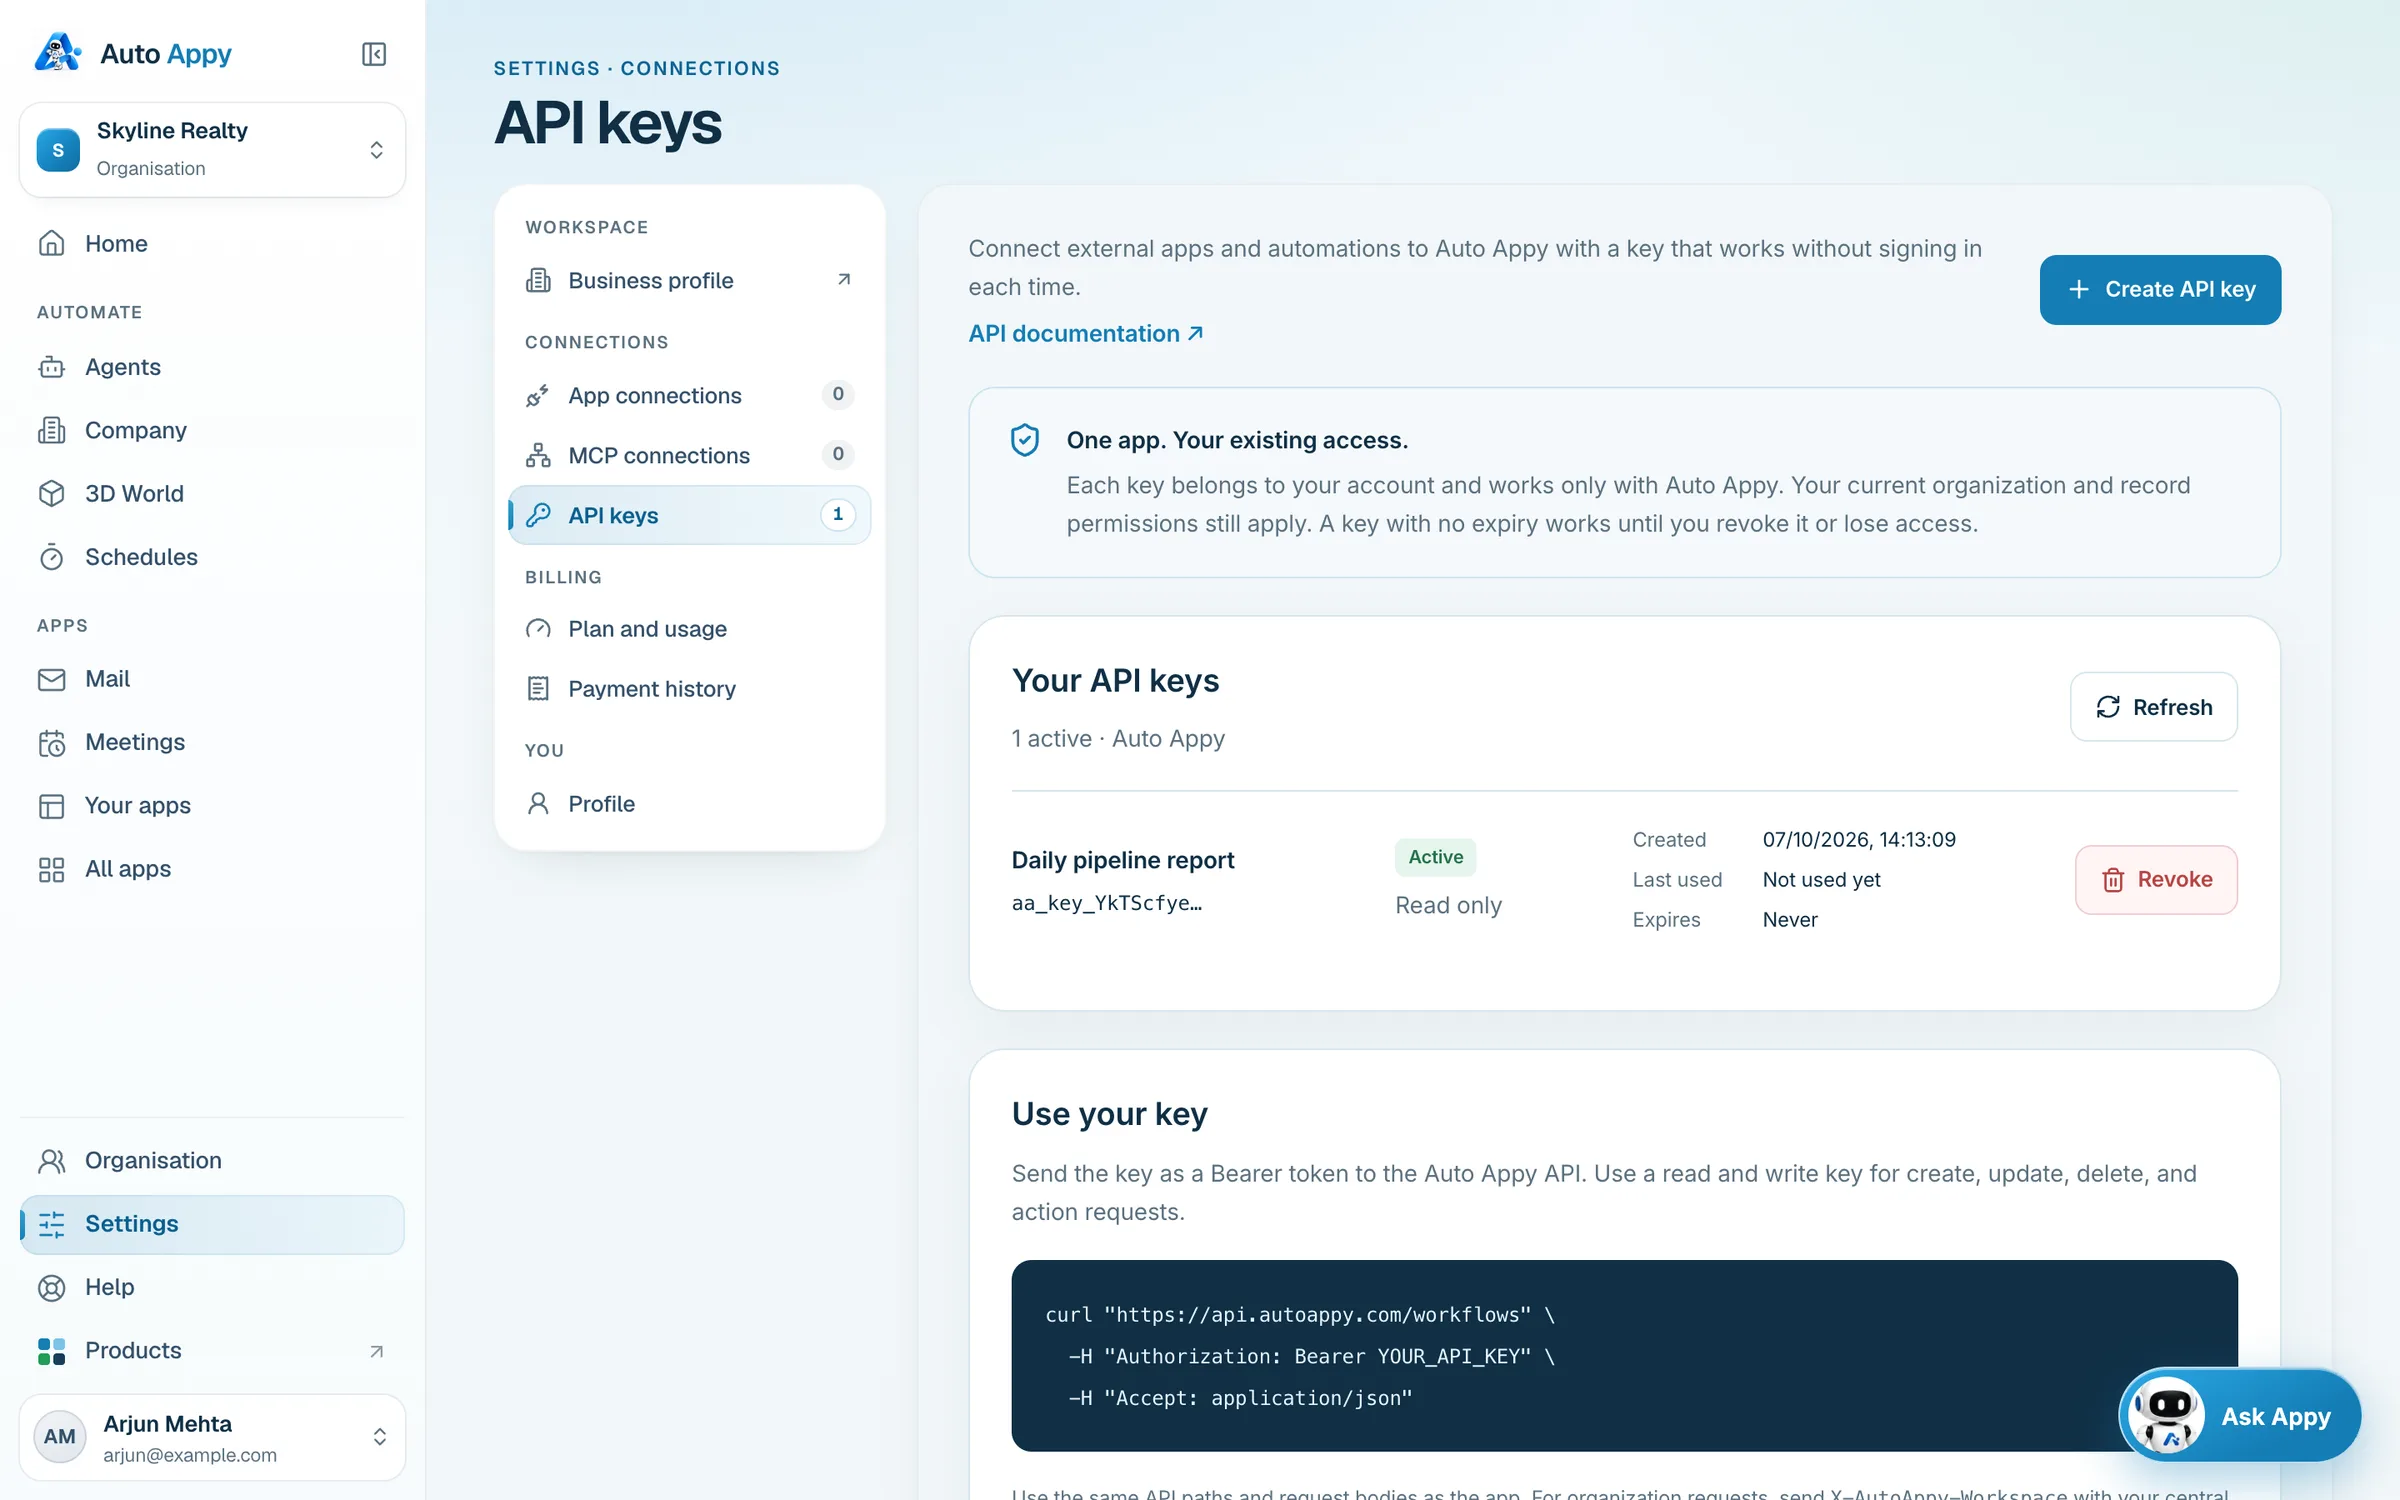Screen dimensions: 2400x1500
Task: Revoke the Daily pipeline report key
Action: 2156,880
